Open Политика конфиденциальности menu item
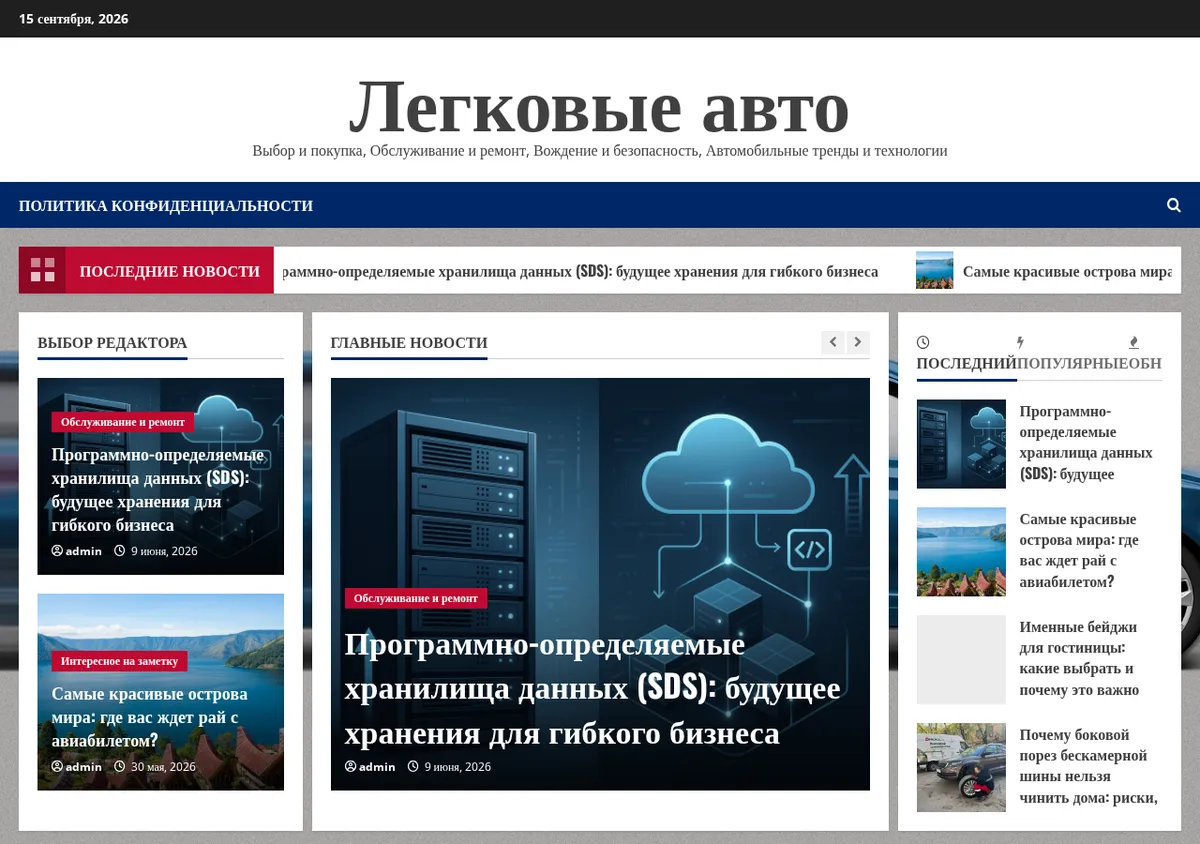Screen dimensions: 1200x844 [166, 205]
